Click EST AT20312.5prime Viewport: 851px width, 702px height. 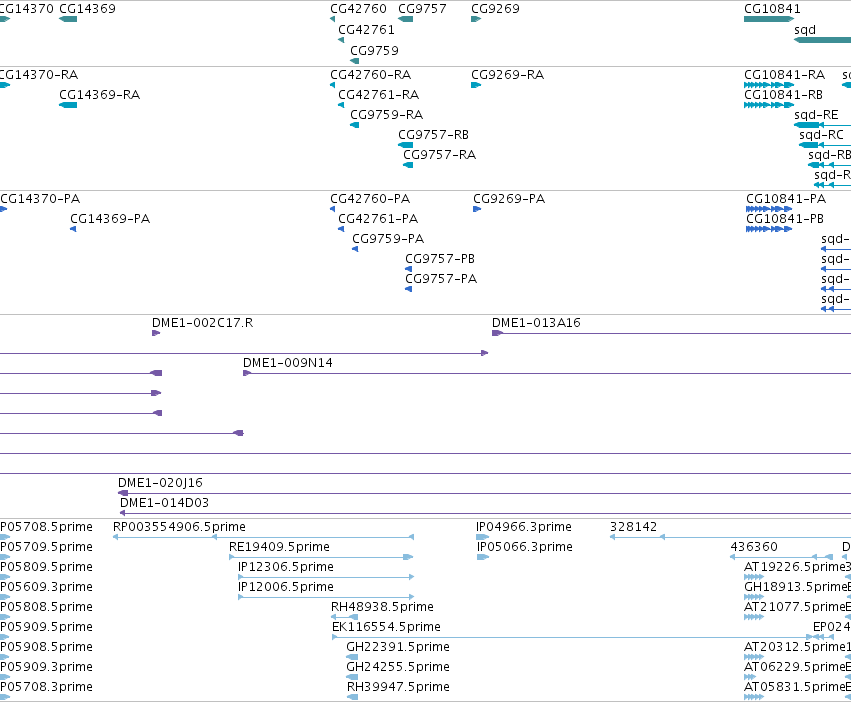pyautogui.click(x=795, y=647)
